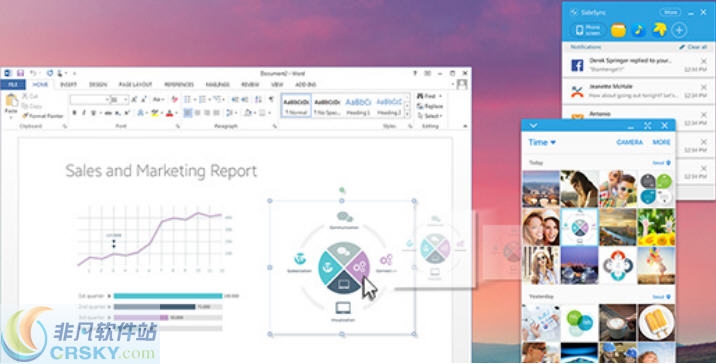Viewport: 716px width, 364px height.
Task: Decrease the paragraph indent
Action: pos(235,100)
